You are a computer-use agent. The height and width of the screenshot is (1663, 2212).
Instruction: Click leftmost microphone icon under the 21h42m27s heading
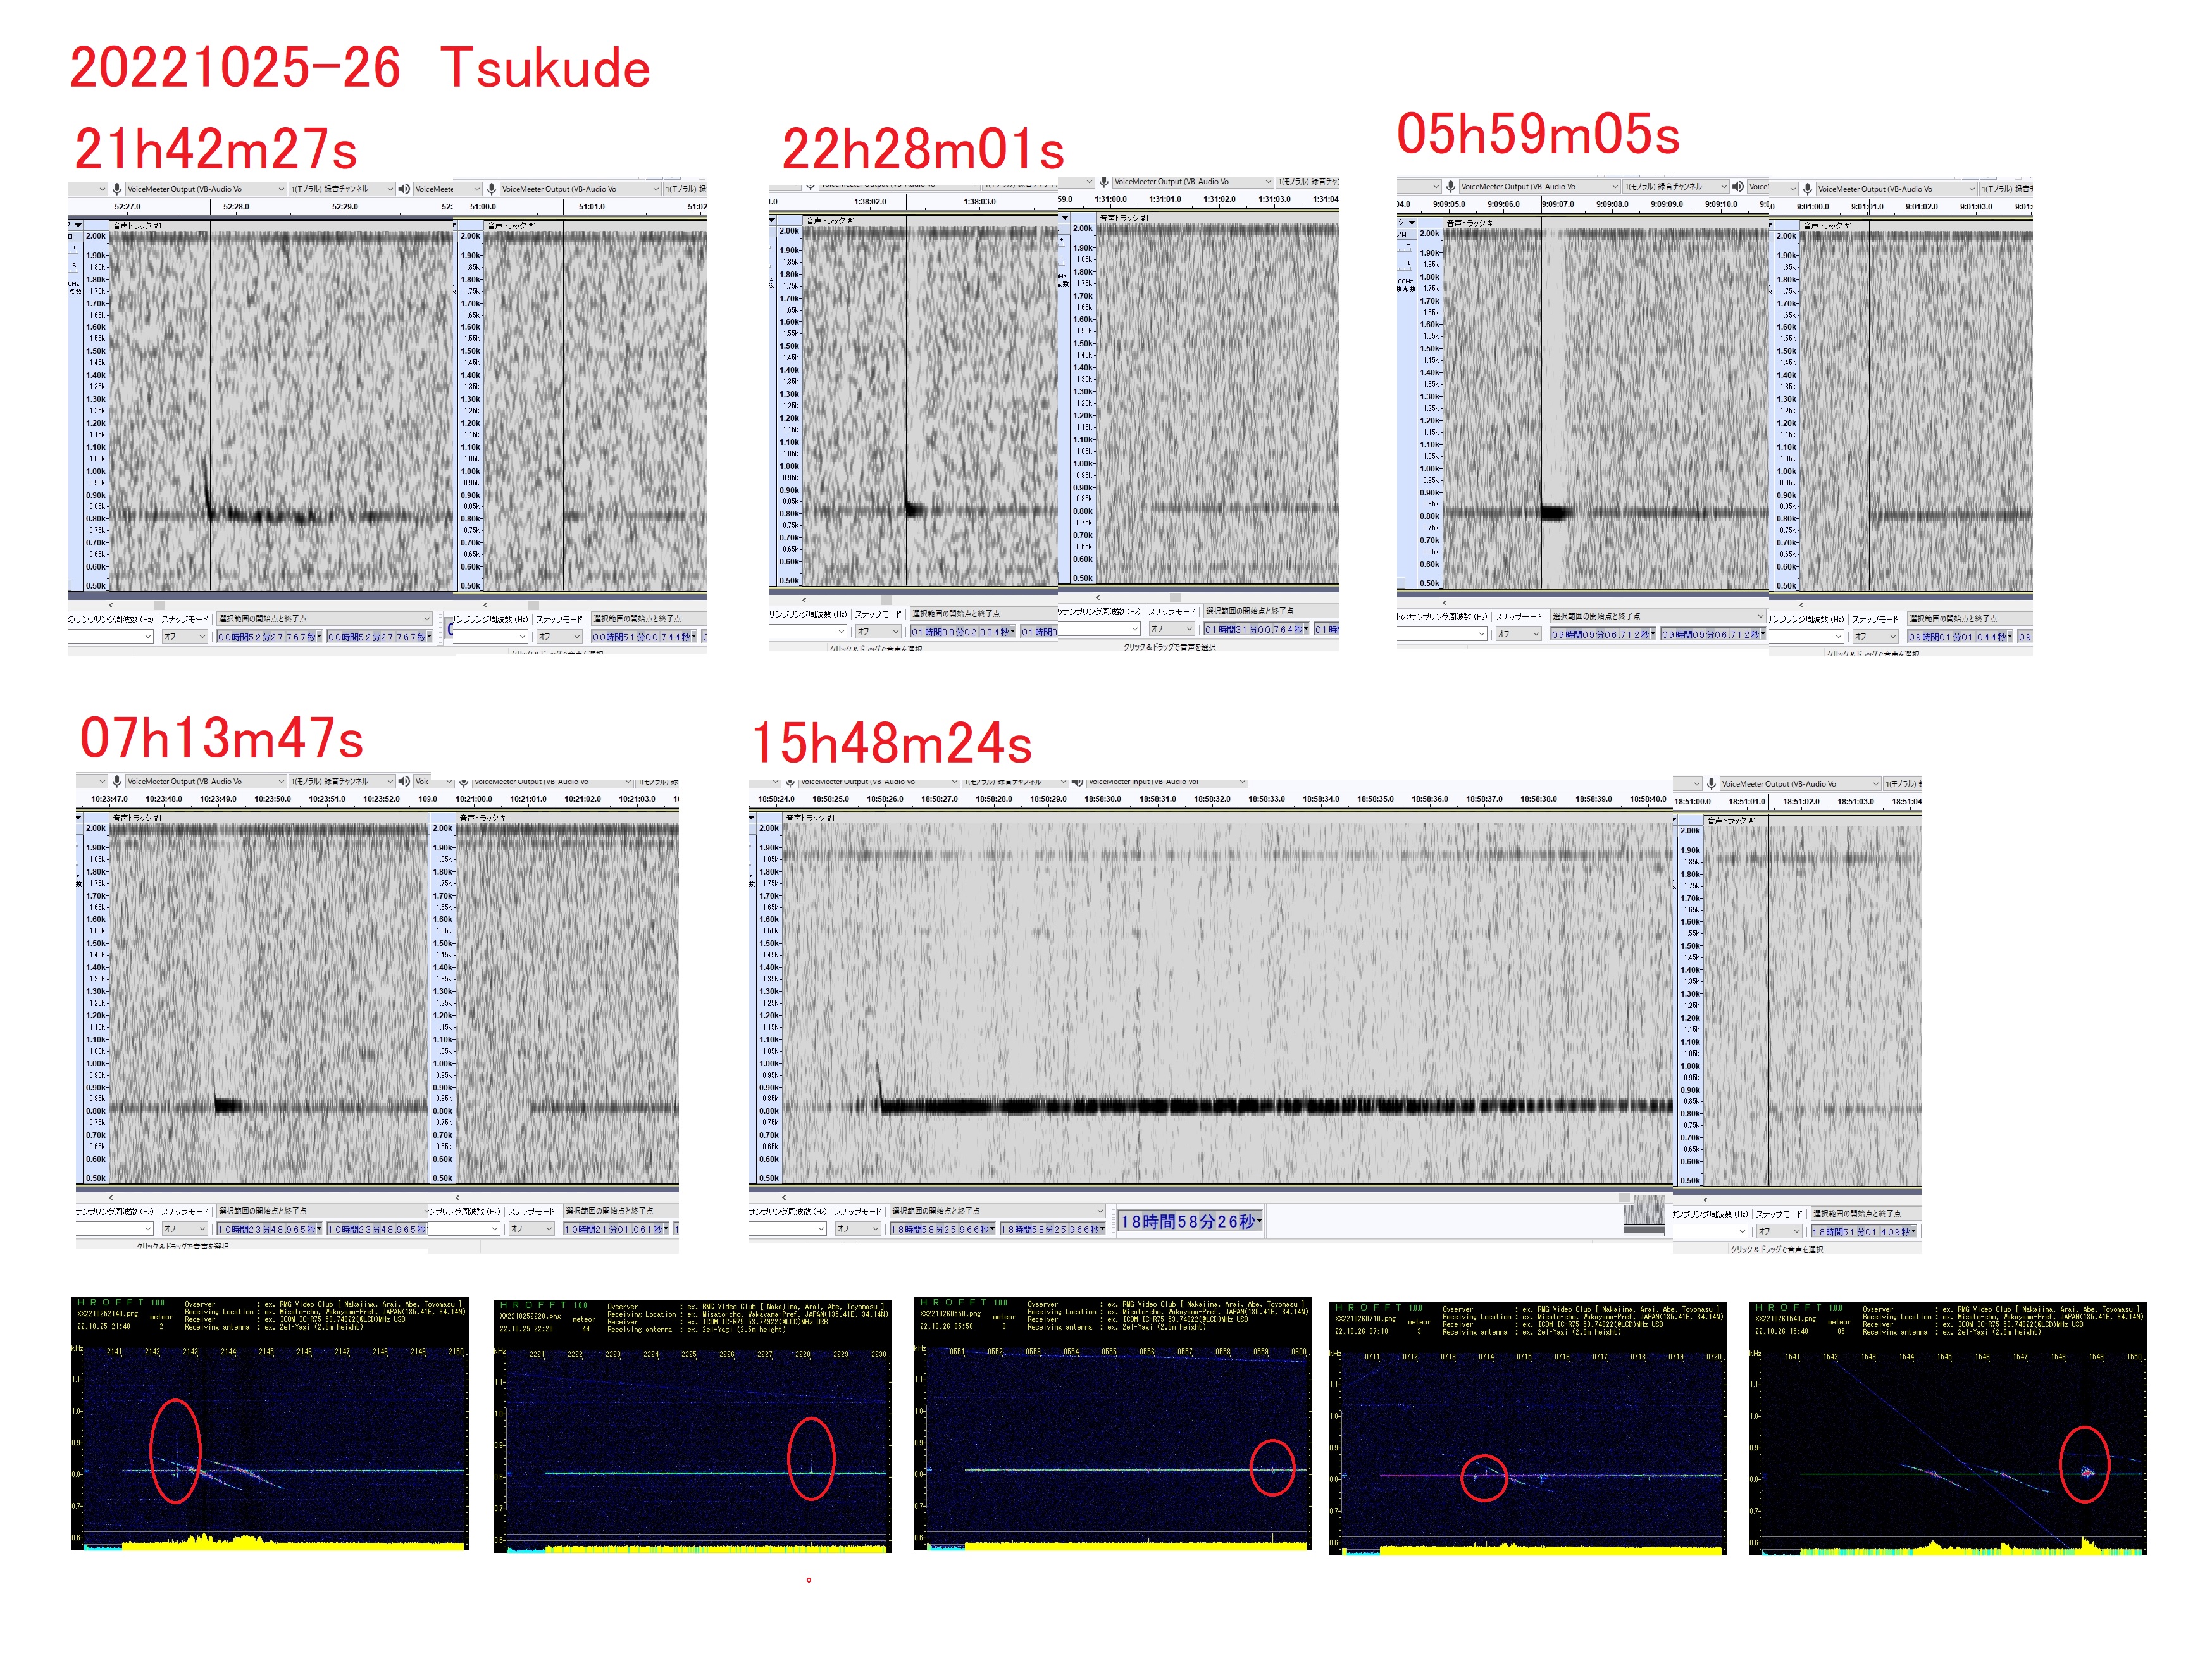coord(117,189)
